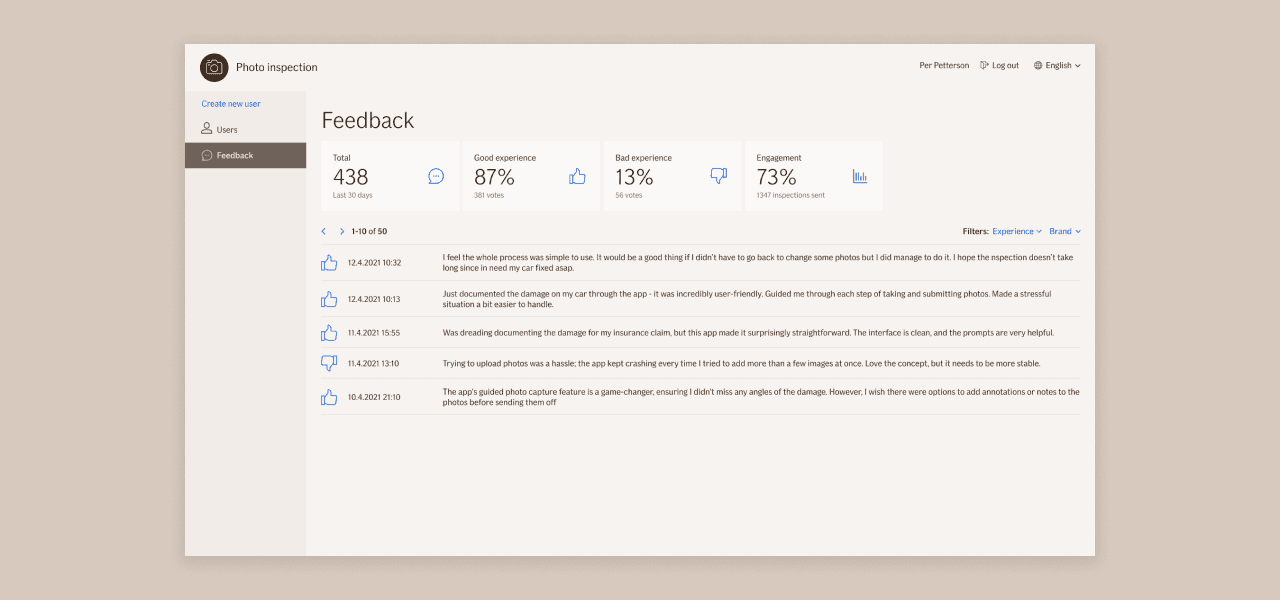This screenshot has height=600, width=1280.
Task: Click the 'Filters:' label
Action: [976, 231]
